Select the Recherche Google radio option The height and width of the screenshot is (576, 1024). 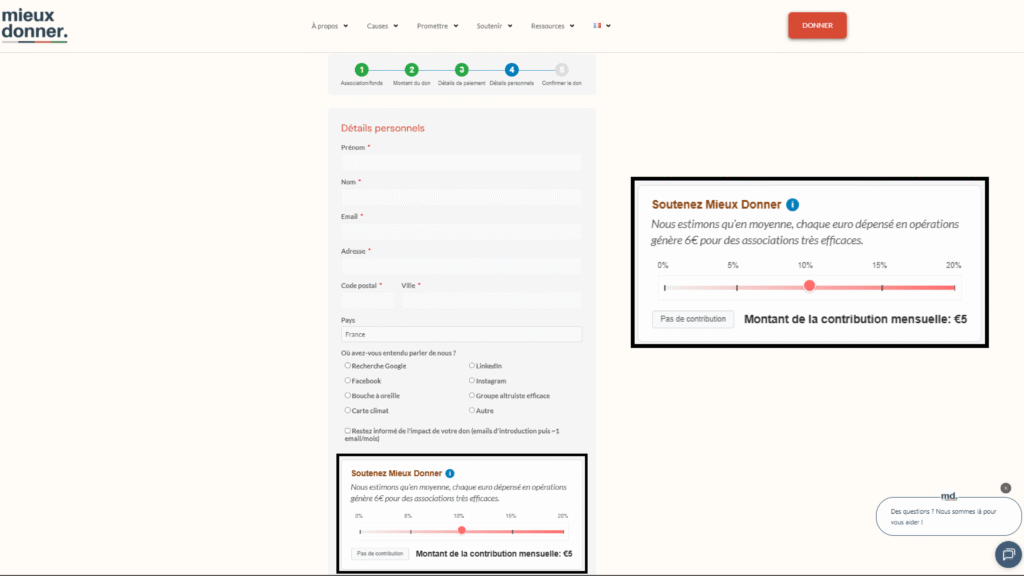(x=347, y=366)
